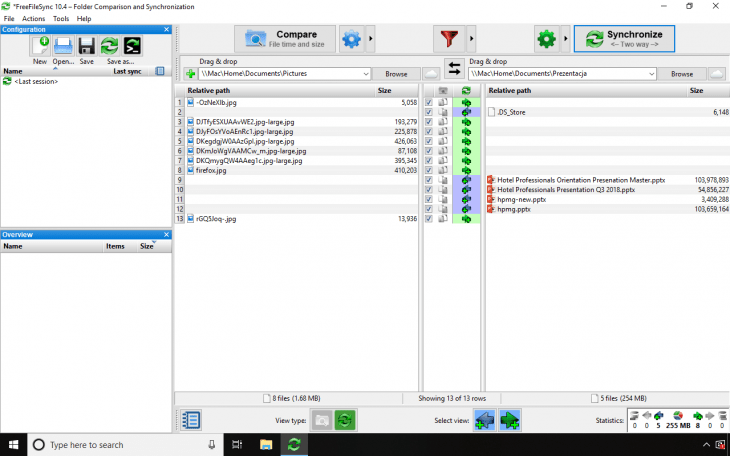Start the Compare button

coord(285,39)
